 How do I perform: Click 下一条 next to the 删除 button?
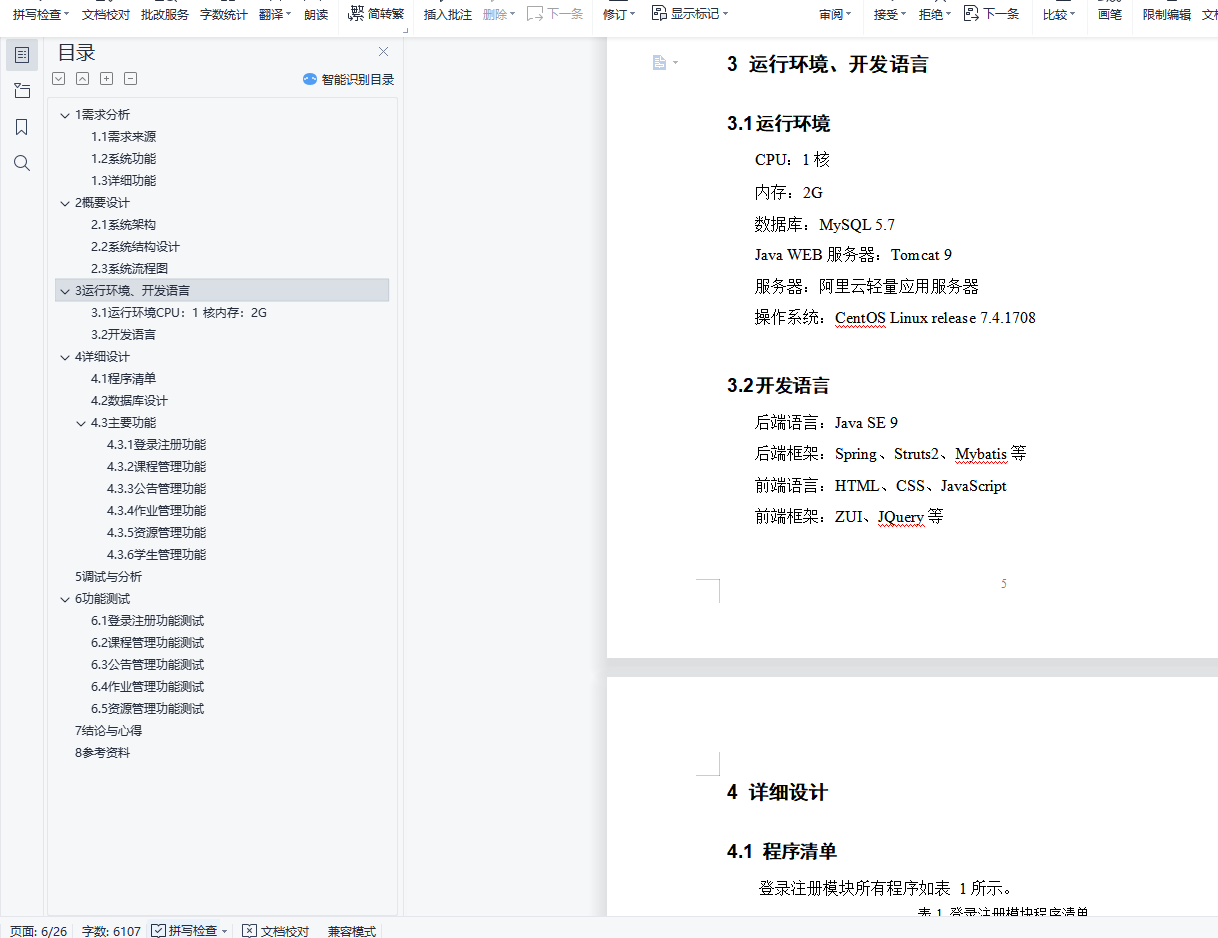555,14
